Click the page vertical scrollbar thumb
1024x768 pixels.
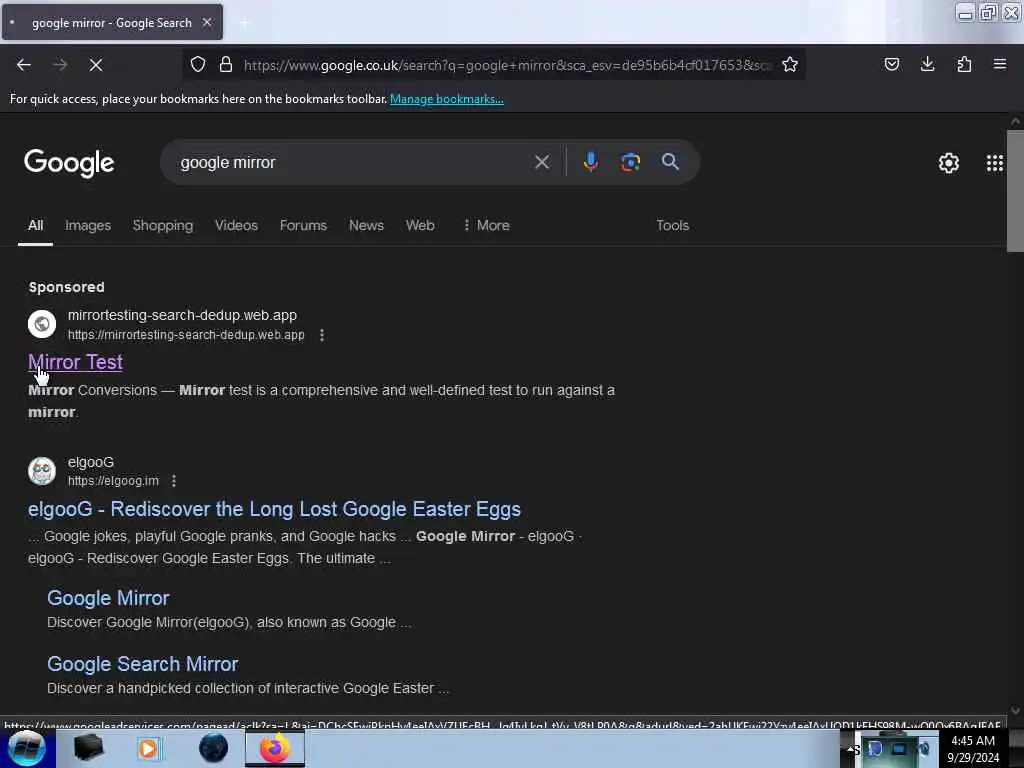[x=1016, y=191]
